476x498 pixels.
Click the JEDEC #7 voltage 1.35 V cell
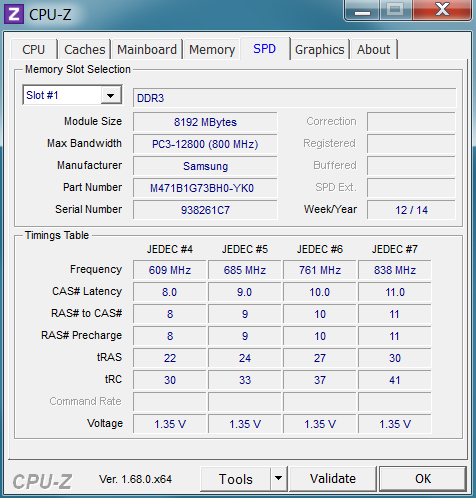click(x=395, y=424)
